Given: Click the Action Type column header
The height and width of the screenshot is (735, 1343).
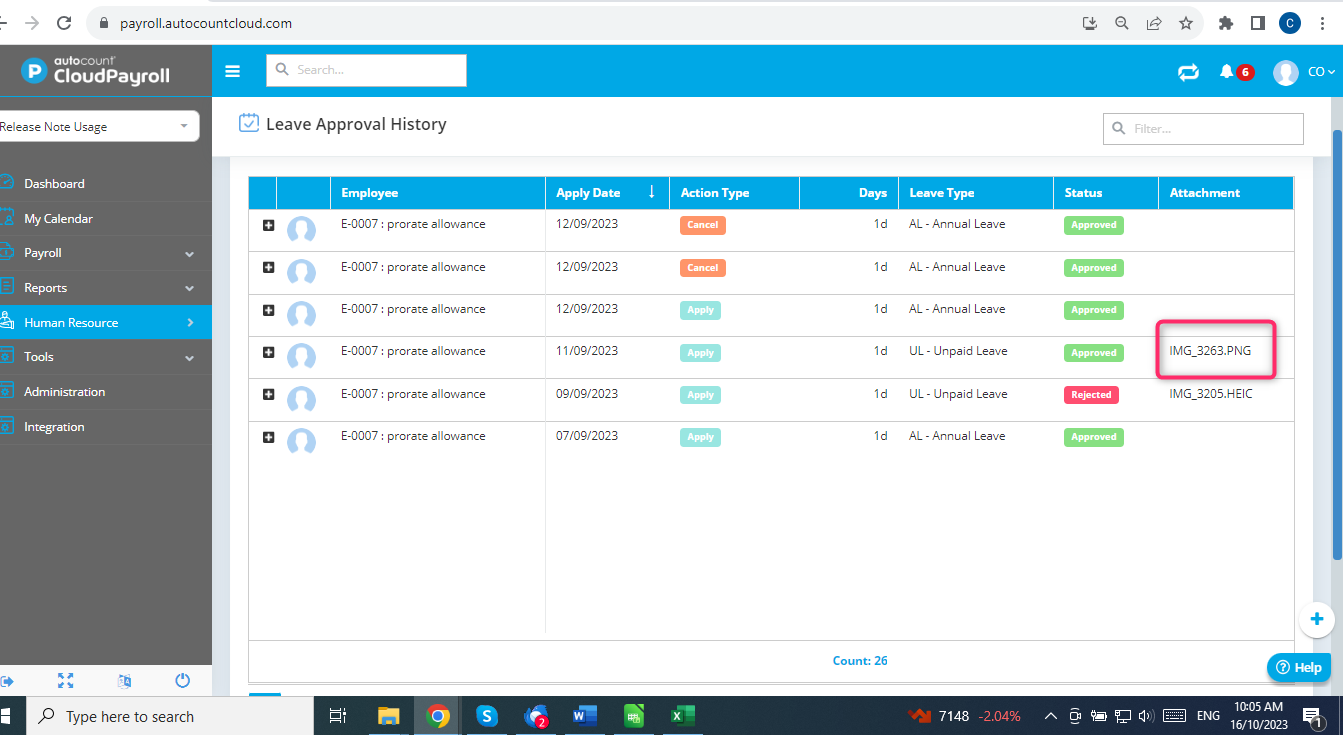Looking at the screenshot, I should point(734,193).
